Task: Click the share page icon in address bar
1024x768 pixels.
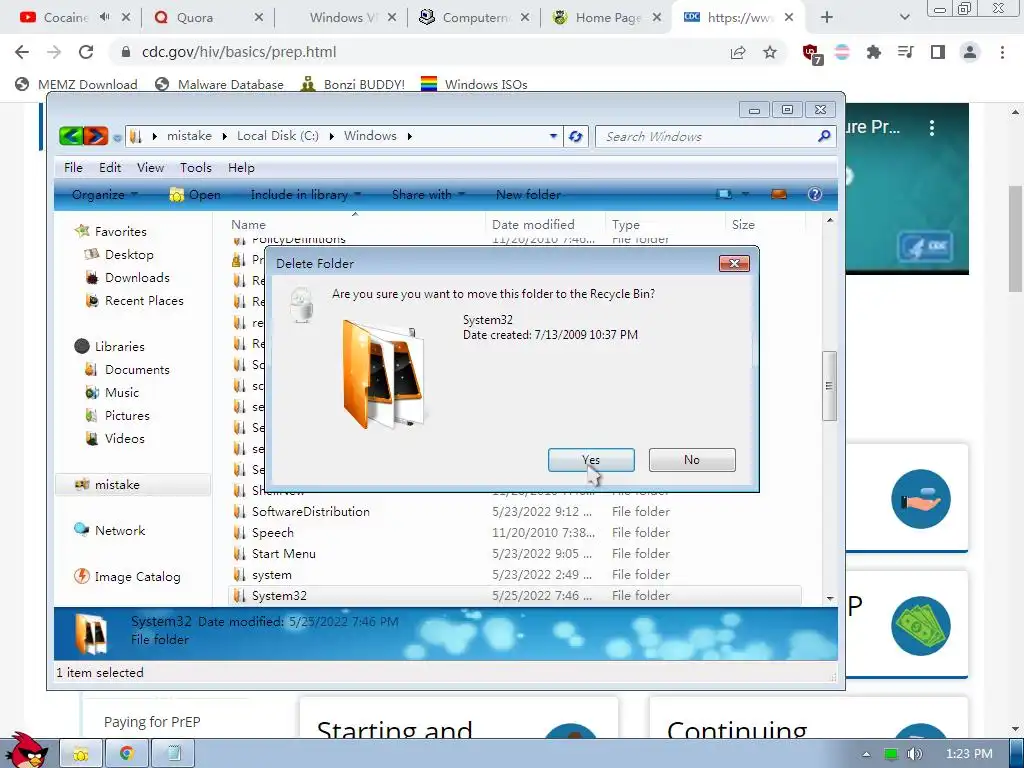Action: (x=738, y=52)
